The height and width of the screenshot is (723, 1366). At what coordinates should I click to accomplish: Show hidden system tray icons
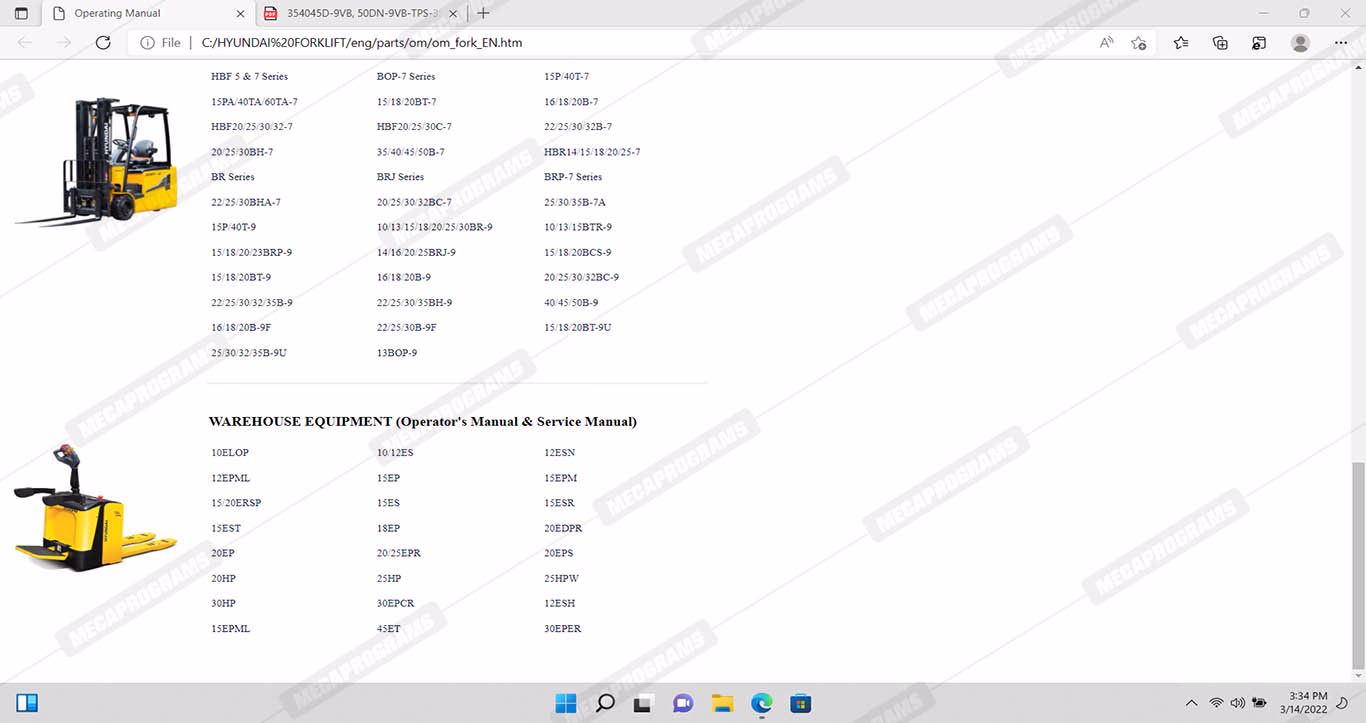[1191, 703]
